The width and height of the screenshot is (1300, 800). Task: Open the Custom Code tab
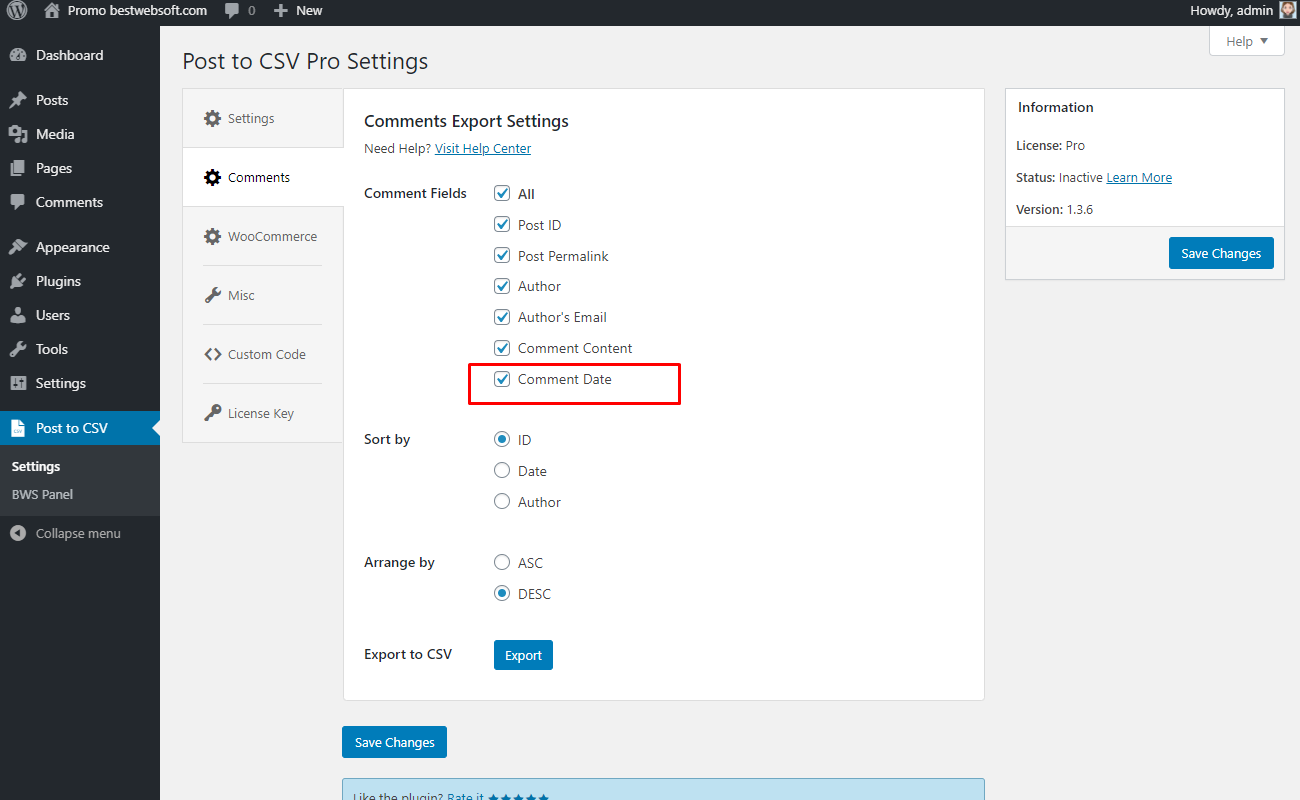click(263, 354)
